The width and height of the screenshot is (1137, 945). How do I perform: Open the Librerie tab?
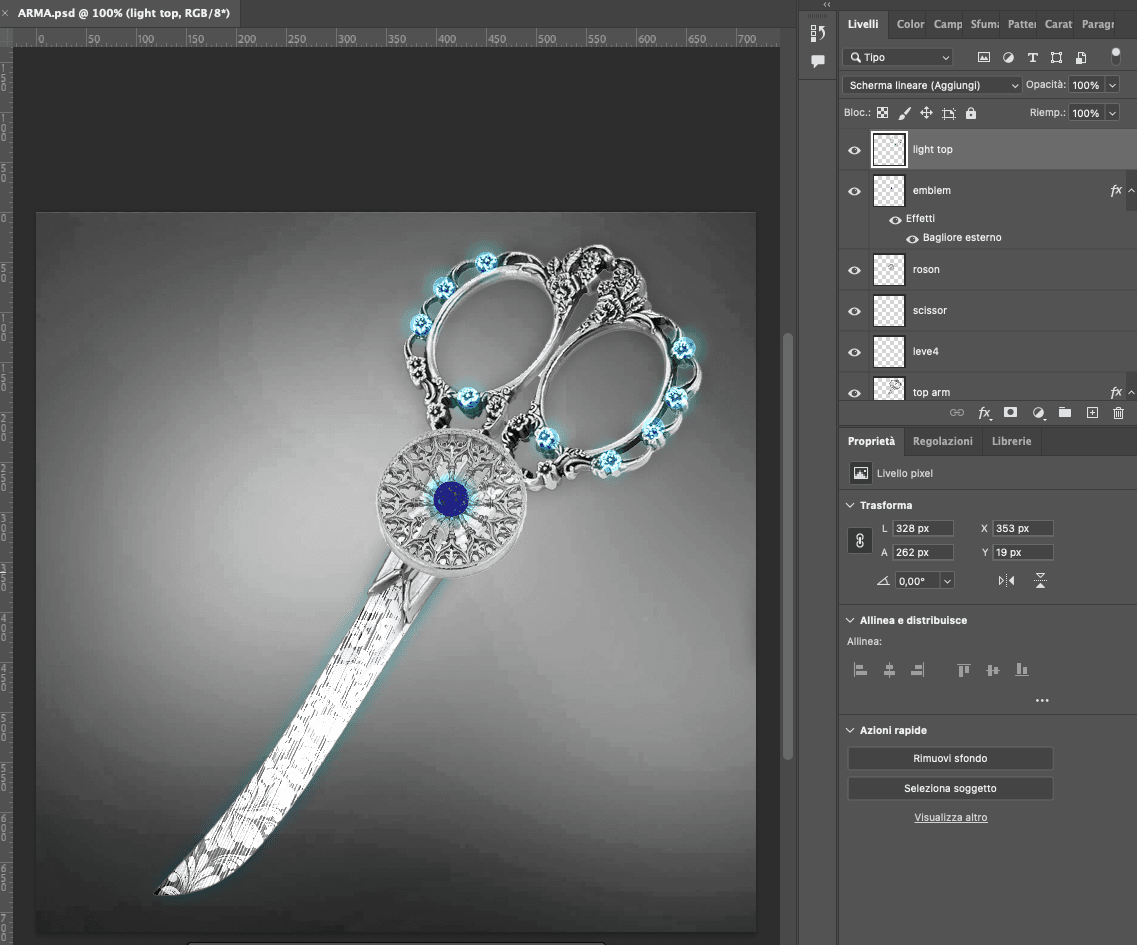1011,441
